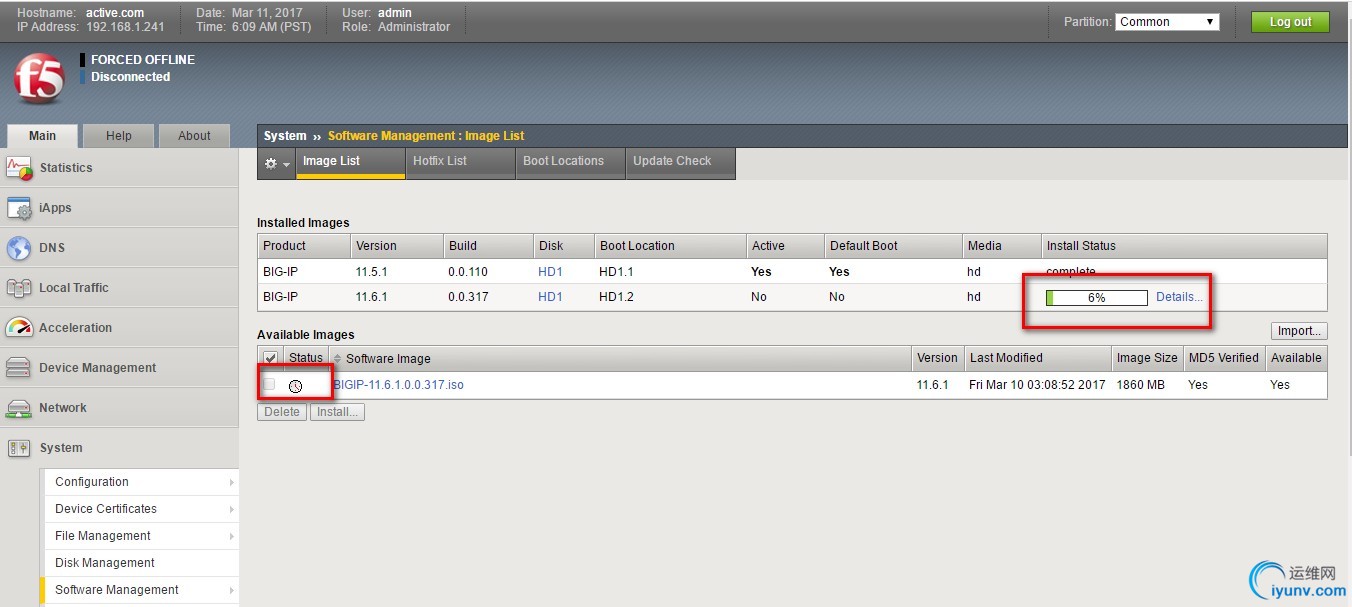Open Disk Management in System menu

coord(140,563)
